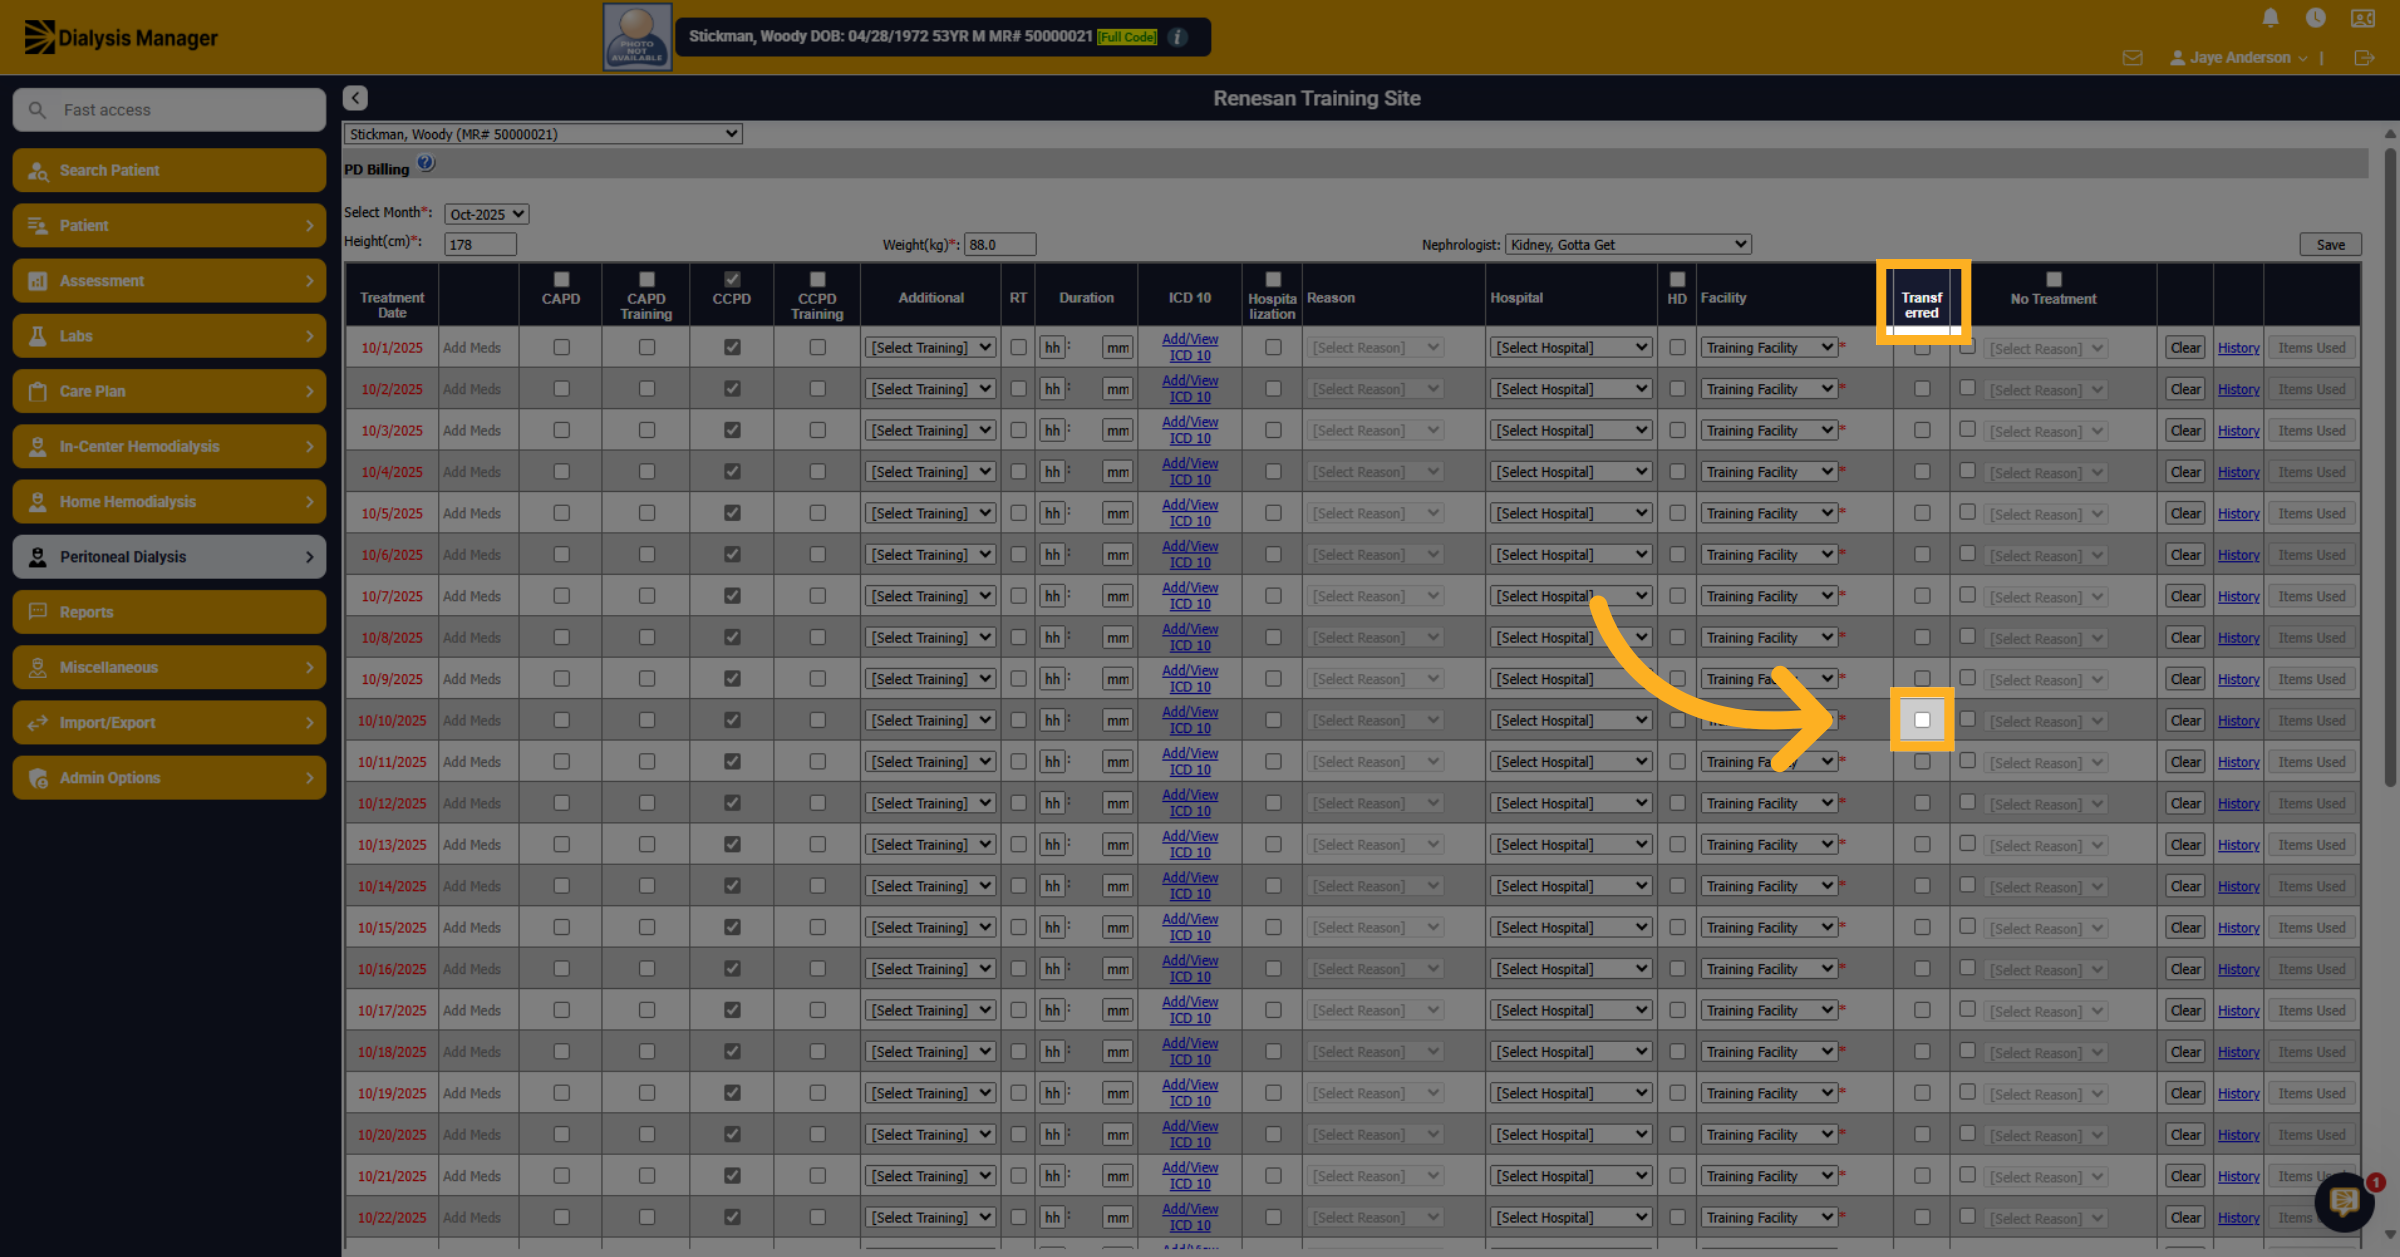Toggle the CAPD header select-all checkbox
Image resolution: width=2400 pixels, height=1257 pixels.
[561, 279]
